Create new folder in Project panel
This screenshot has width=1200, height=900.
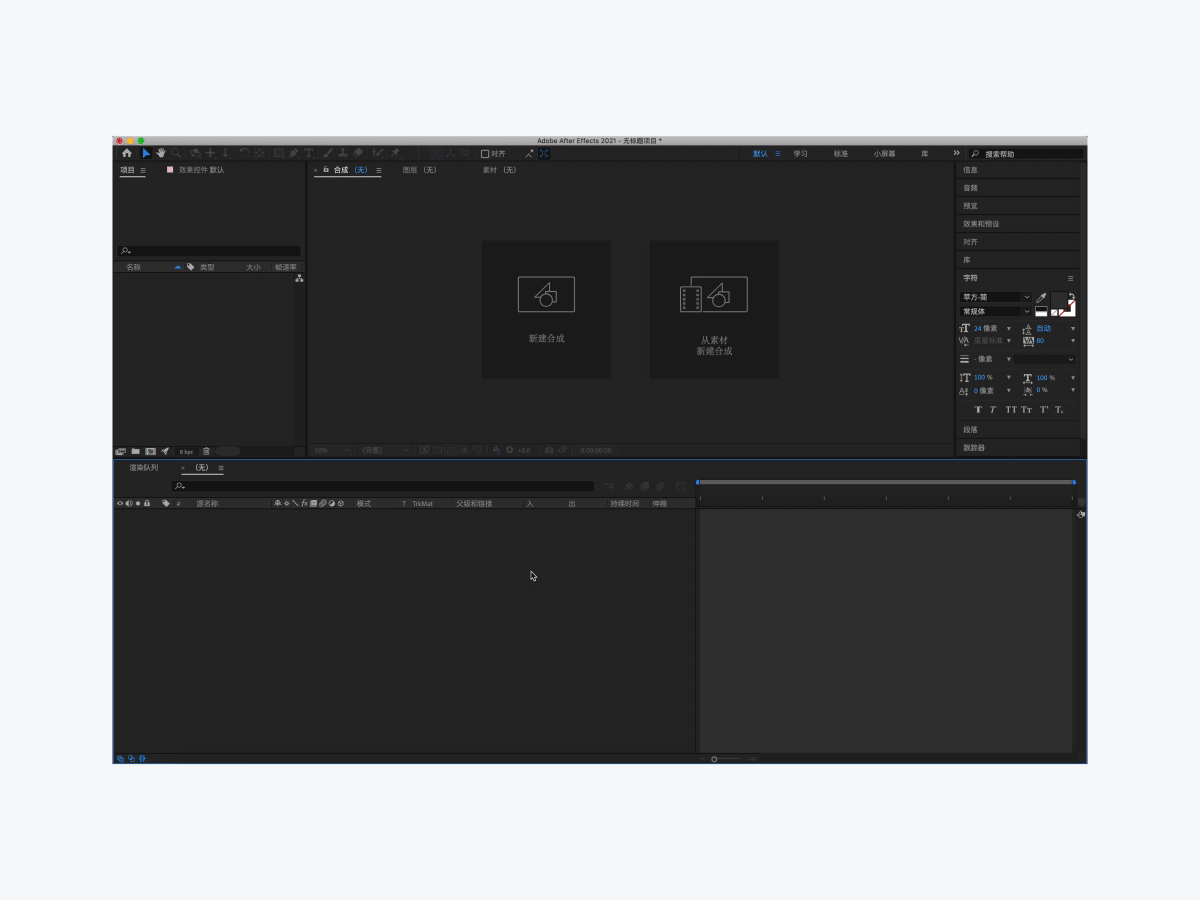pyautogui.click(x=135, y=451)
